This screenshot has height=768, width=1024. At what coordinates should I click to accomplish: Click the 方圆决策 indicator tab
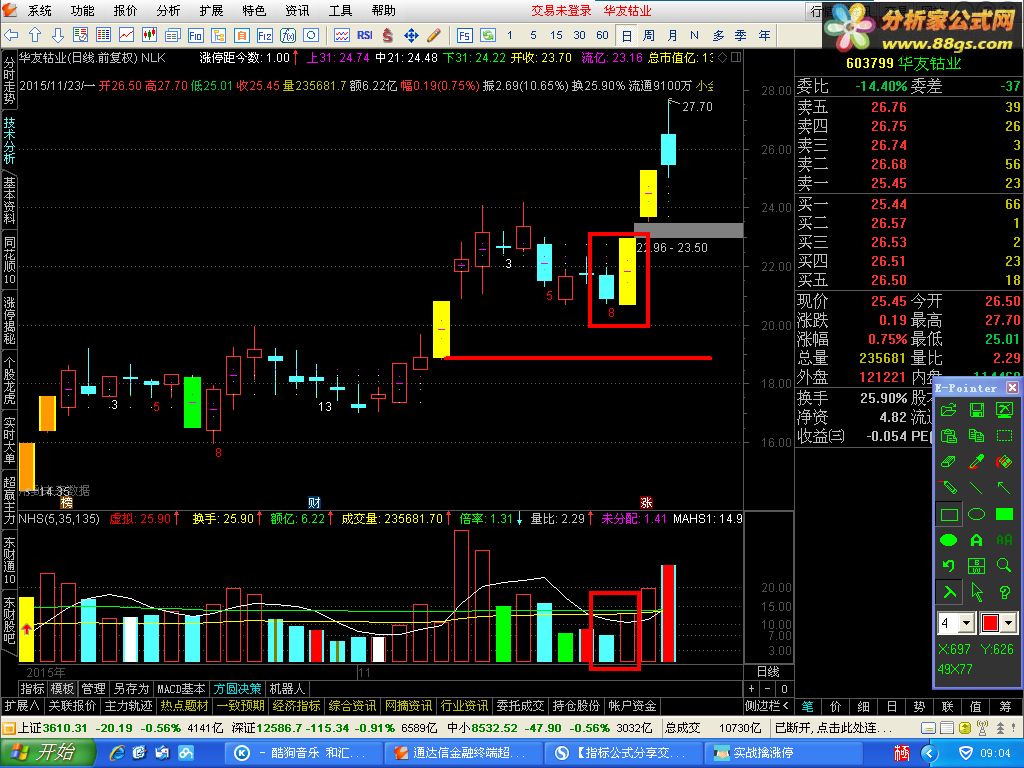coord(237,688)
